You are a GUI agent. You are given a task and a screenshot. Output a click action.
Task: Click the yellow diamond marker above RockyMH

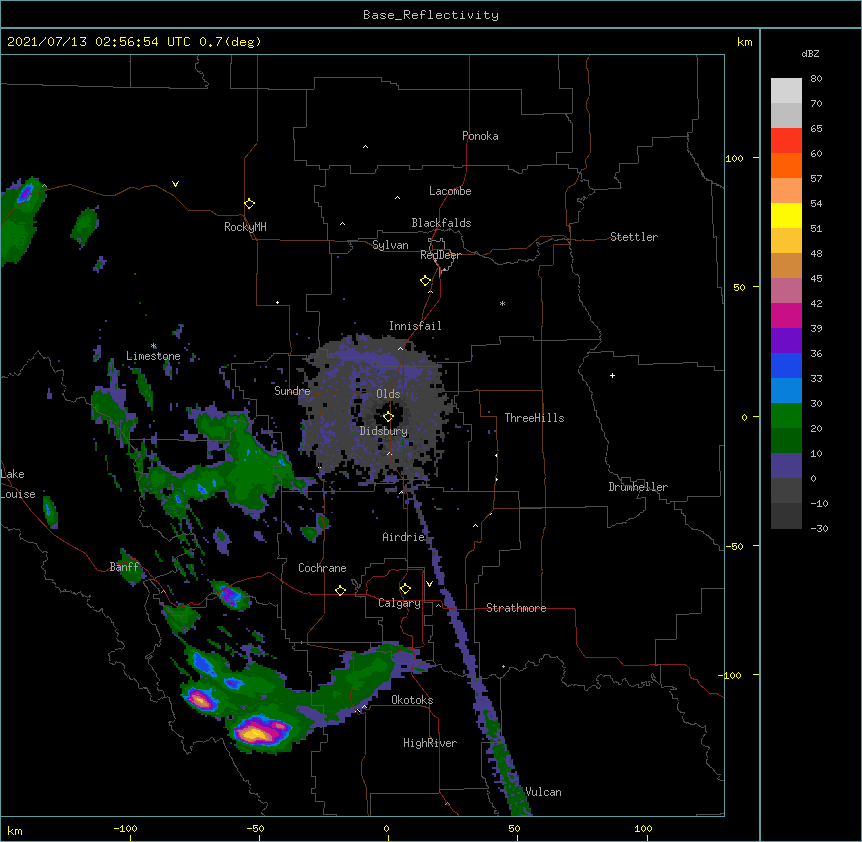pyautogui.click(x=249, y=203)
